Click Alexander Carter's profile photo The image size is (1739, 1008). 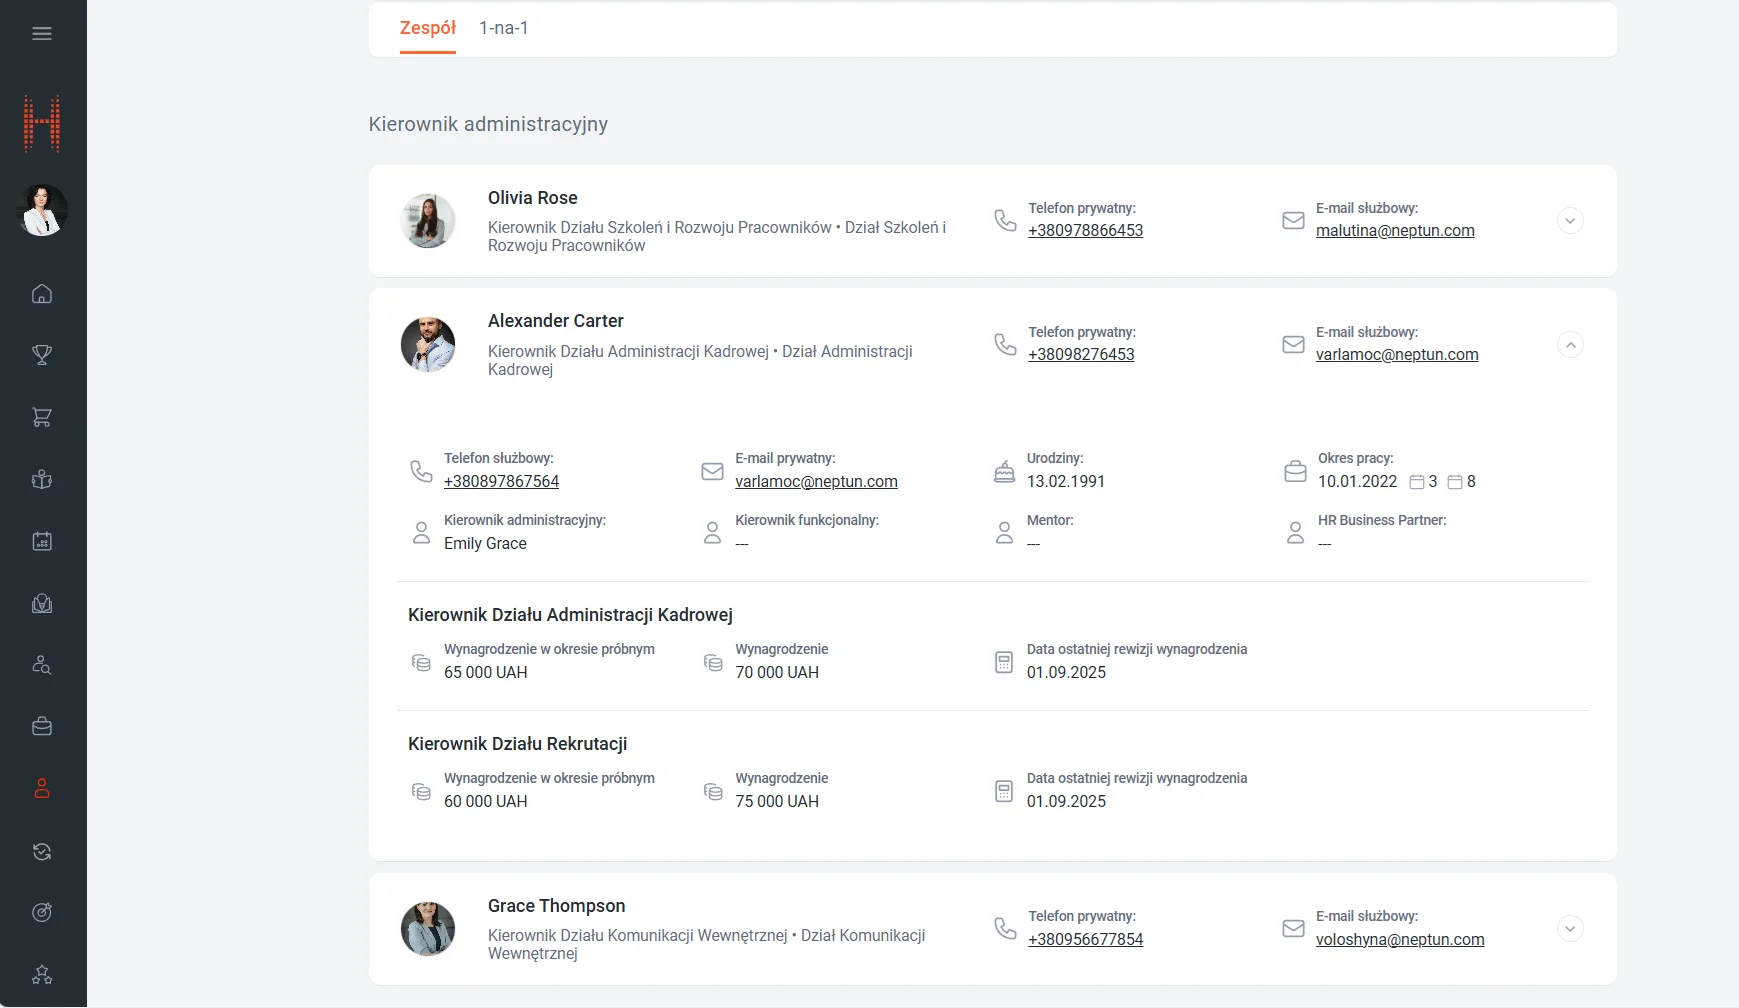coord(428,345)
